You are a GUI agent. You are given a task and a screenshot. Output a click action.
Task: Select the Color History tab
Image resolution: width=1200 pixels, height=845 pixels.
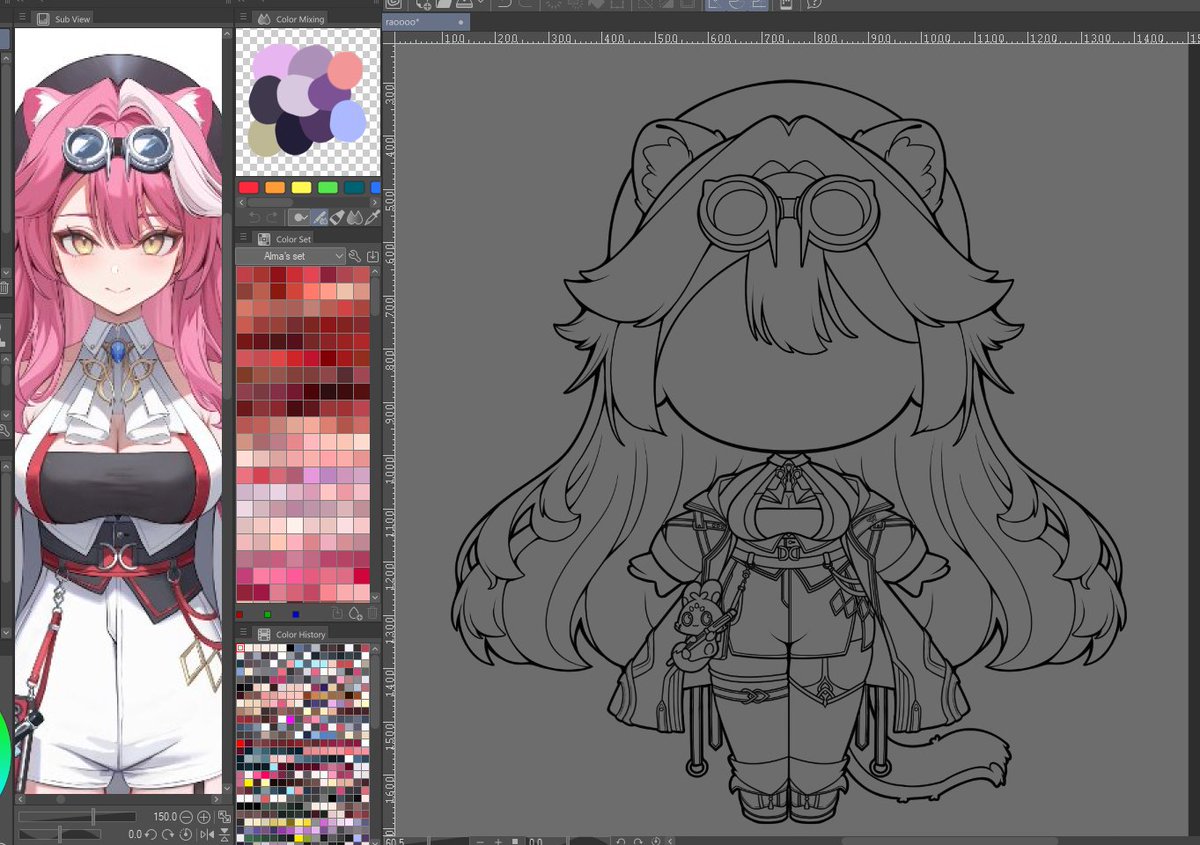[291, 635]
